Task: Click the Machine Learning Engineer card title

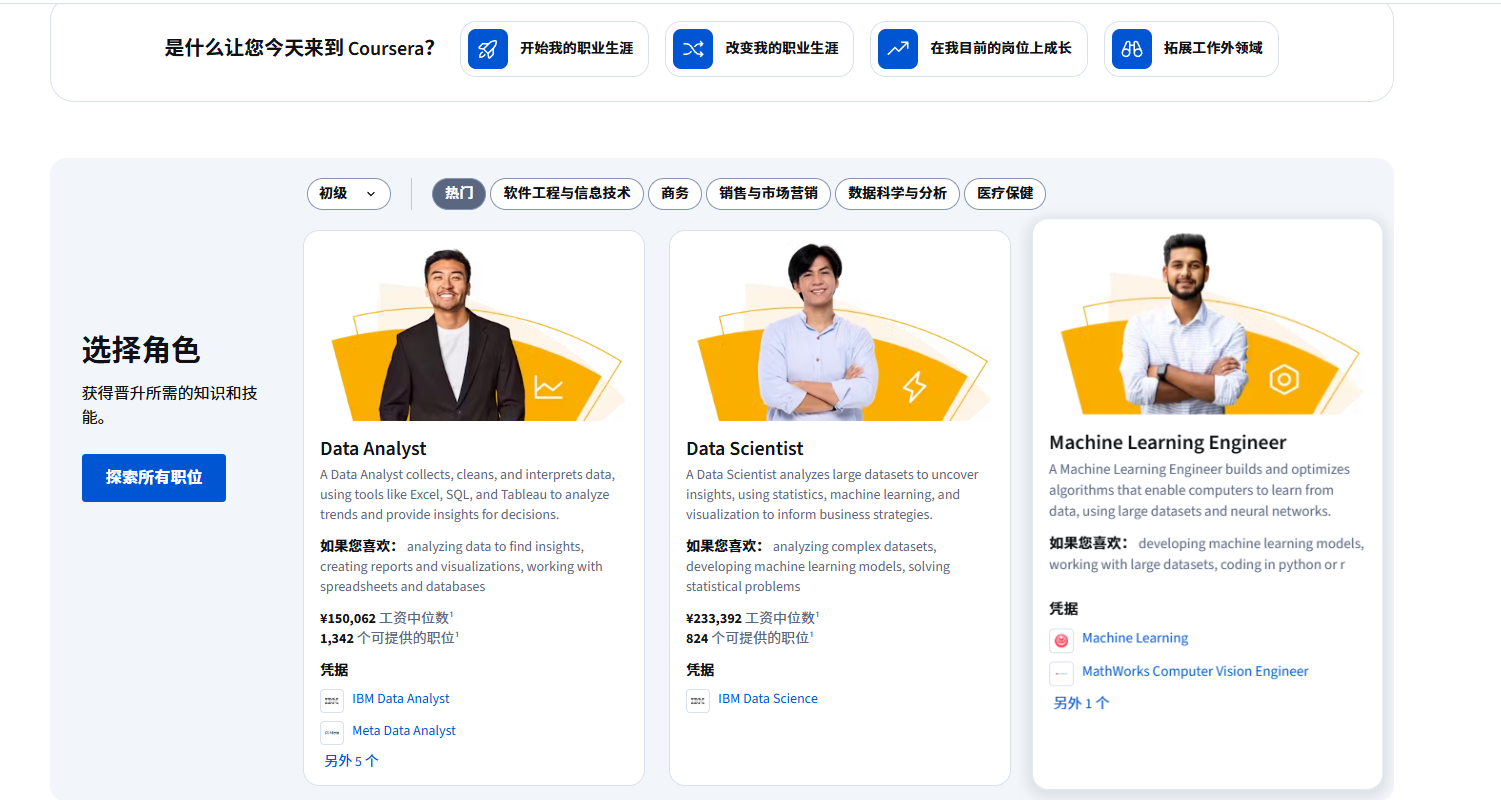Action: 1168,443
